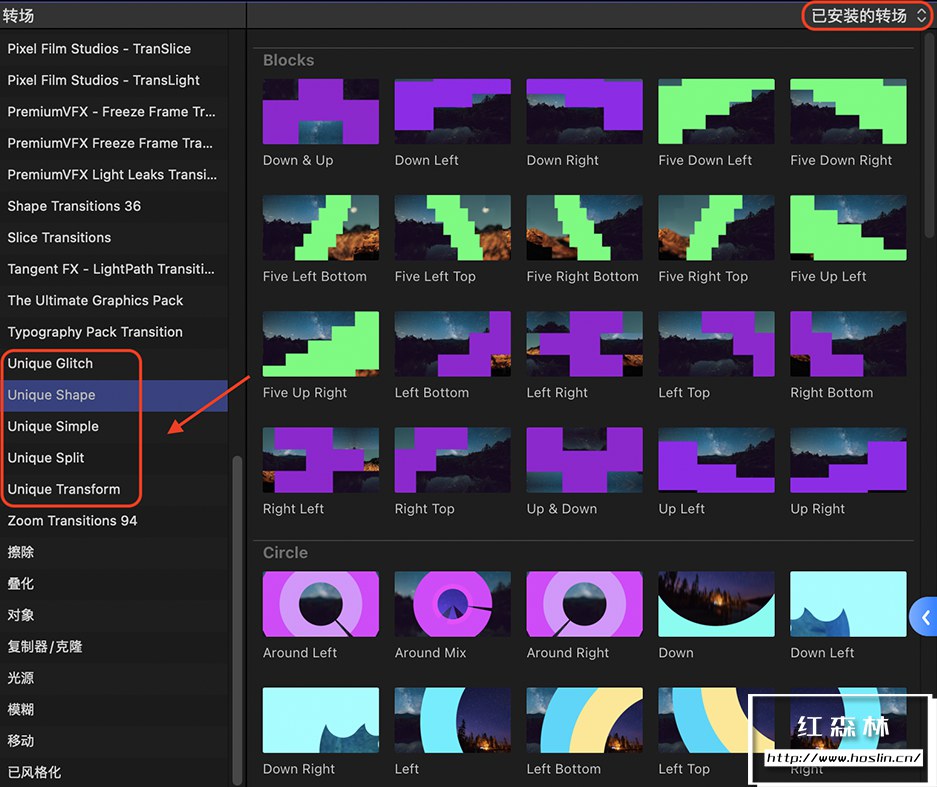937x787 pixels.
Task: Open the 已安装的转场 dropdown
Action: pyautogui.click(x=868, y=16)
